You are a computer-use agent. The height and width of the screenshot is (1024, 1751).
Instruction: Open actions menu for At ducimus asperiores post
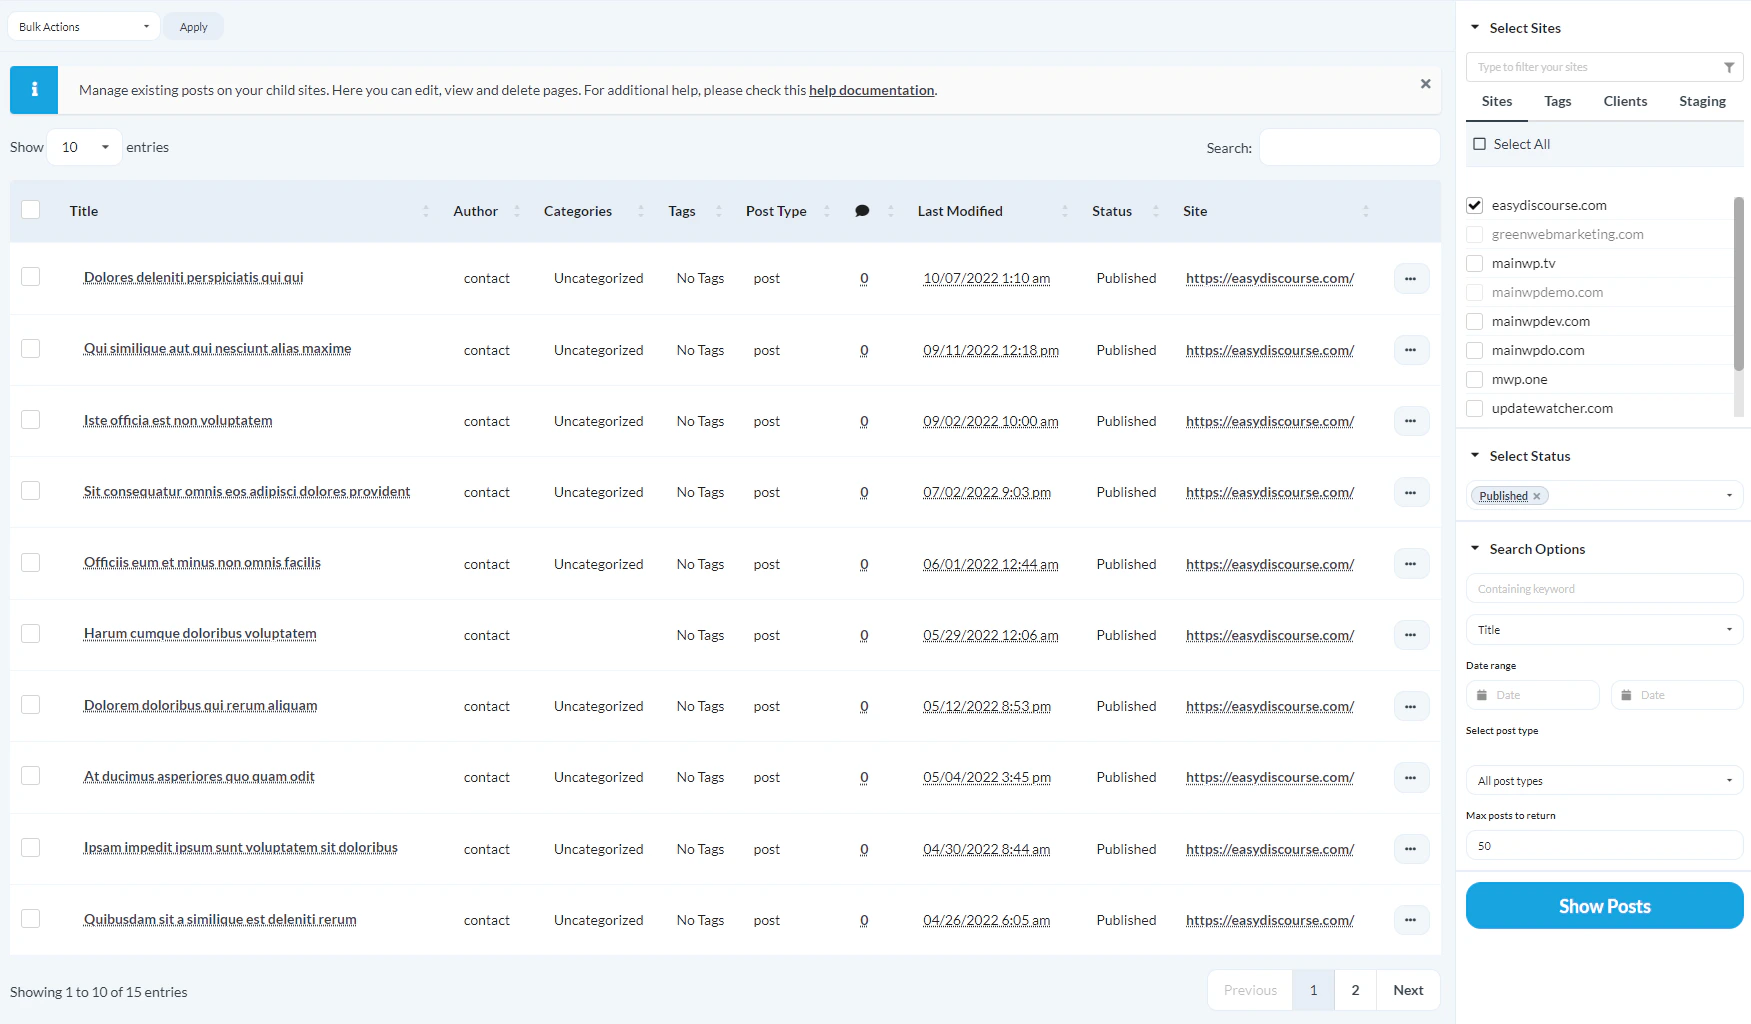[x=1410, y=777]
